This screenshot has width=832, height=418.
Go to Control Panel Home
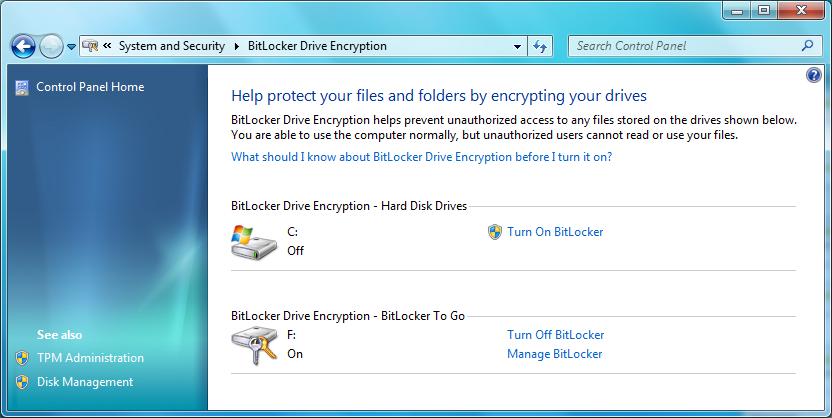tap(90, 87)
